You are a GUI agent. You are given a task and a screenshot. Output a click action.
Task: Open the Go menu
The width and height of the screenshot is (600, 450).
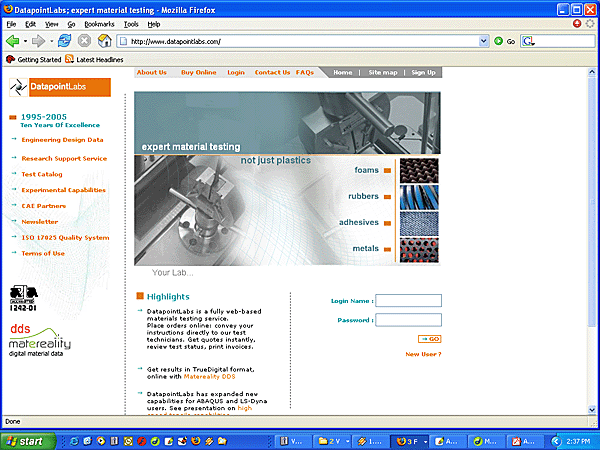(x=71, y=24)
